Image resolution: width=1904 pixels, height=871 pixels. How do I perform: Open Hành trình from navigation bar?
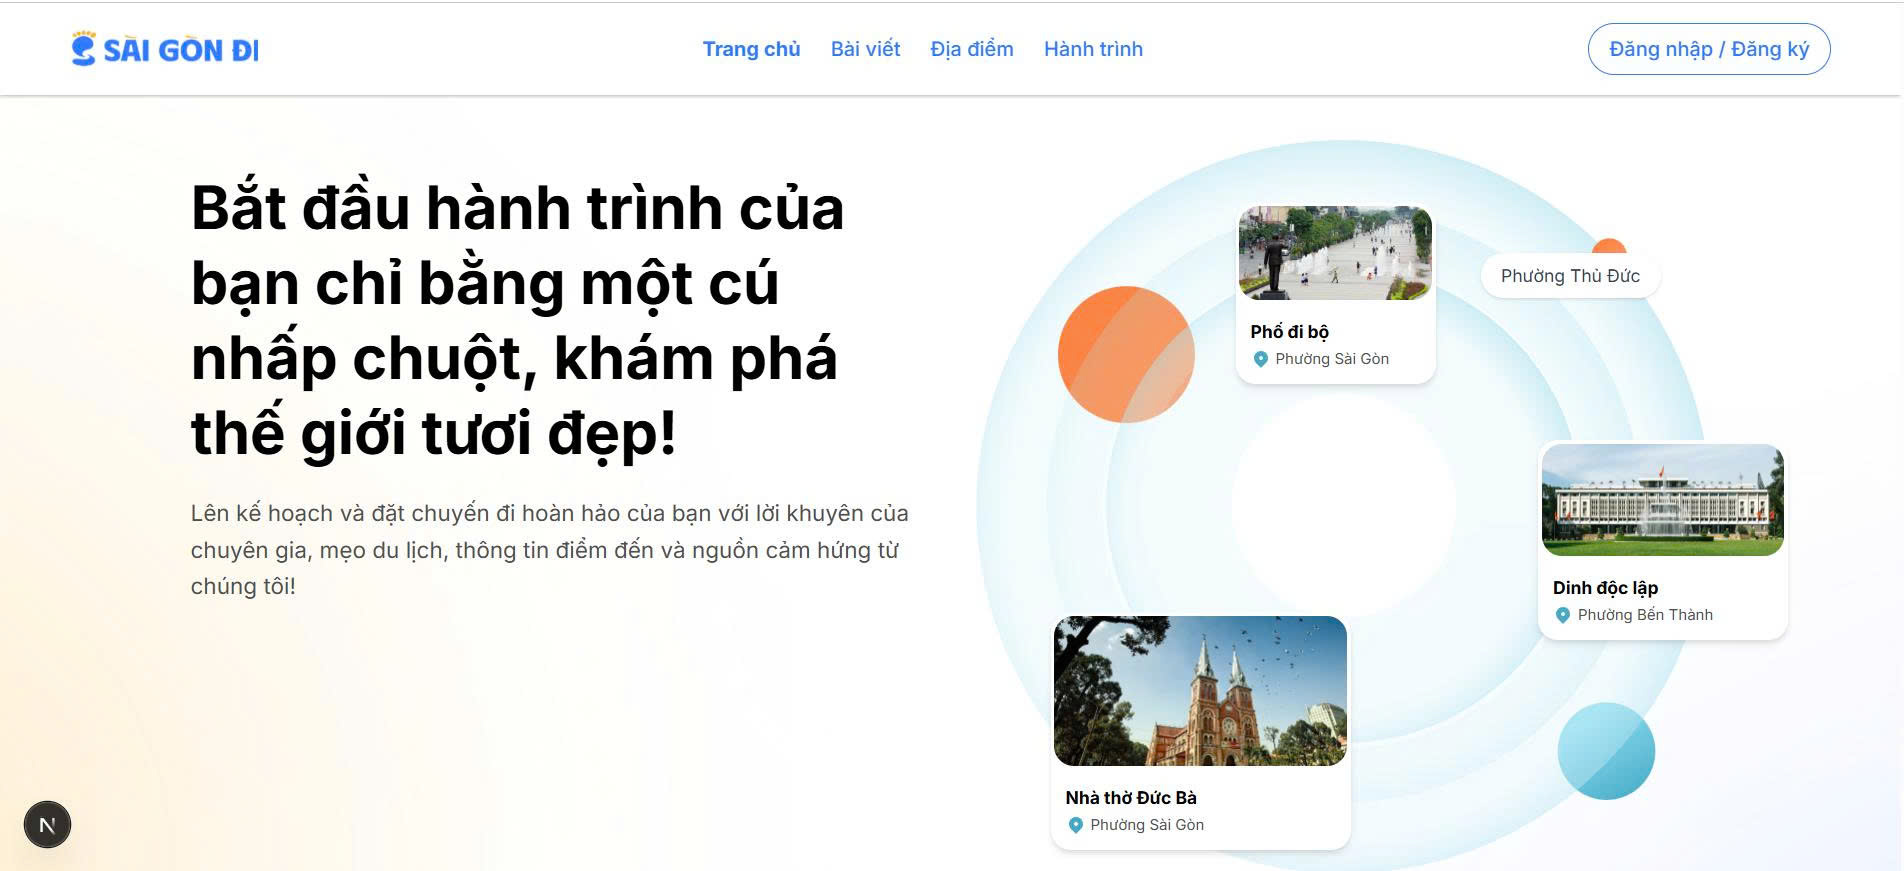click(1093, 49)
